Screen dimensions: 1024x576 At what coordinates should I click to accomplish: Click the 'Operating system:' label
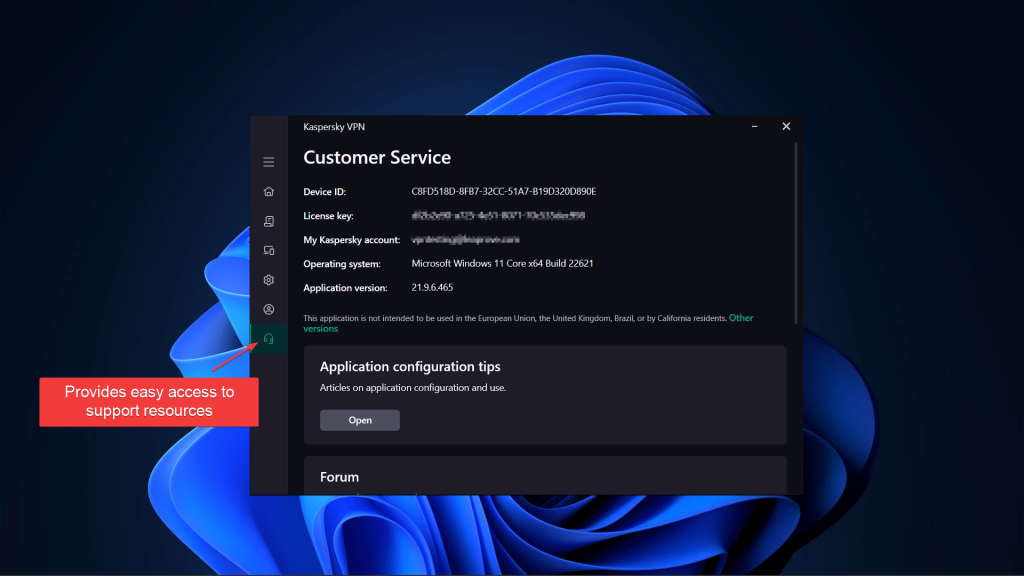(342, 264)
